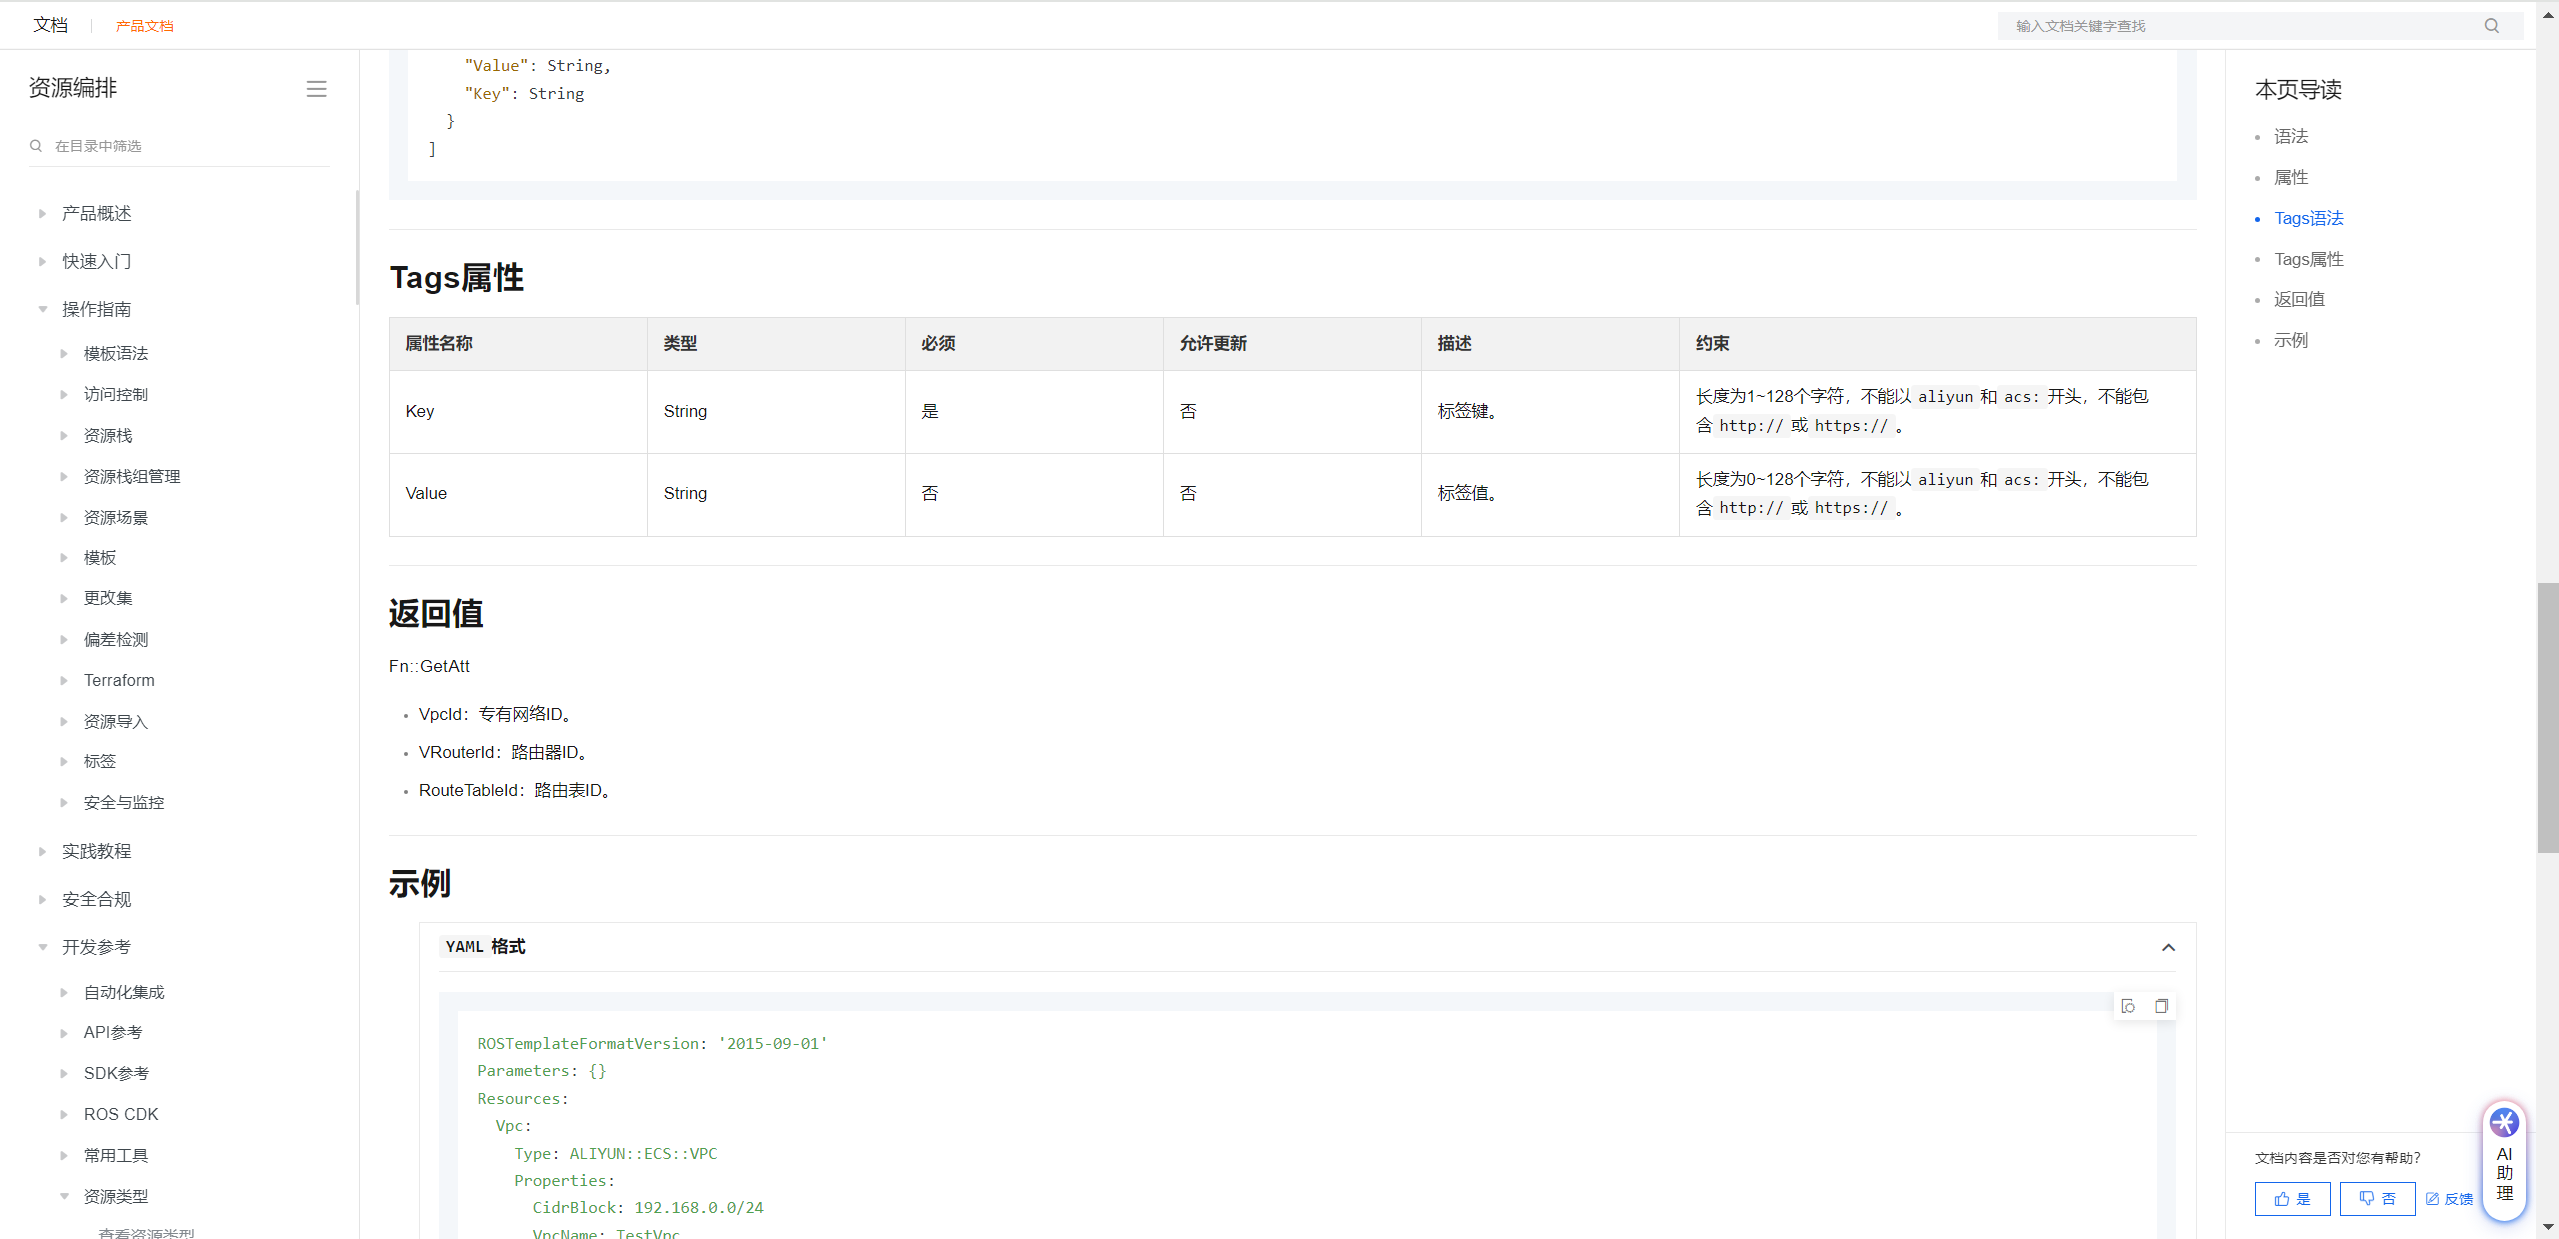Open 标签 in sidebar tree

click(99, 761)
